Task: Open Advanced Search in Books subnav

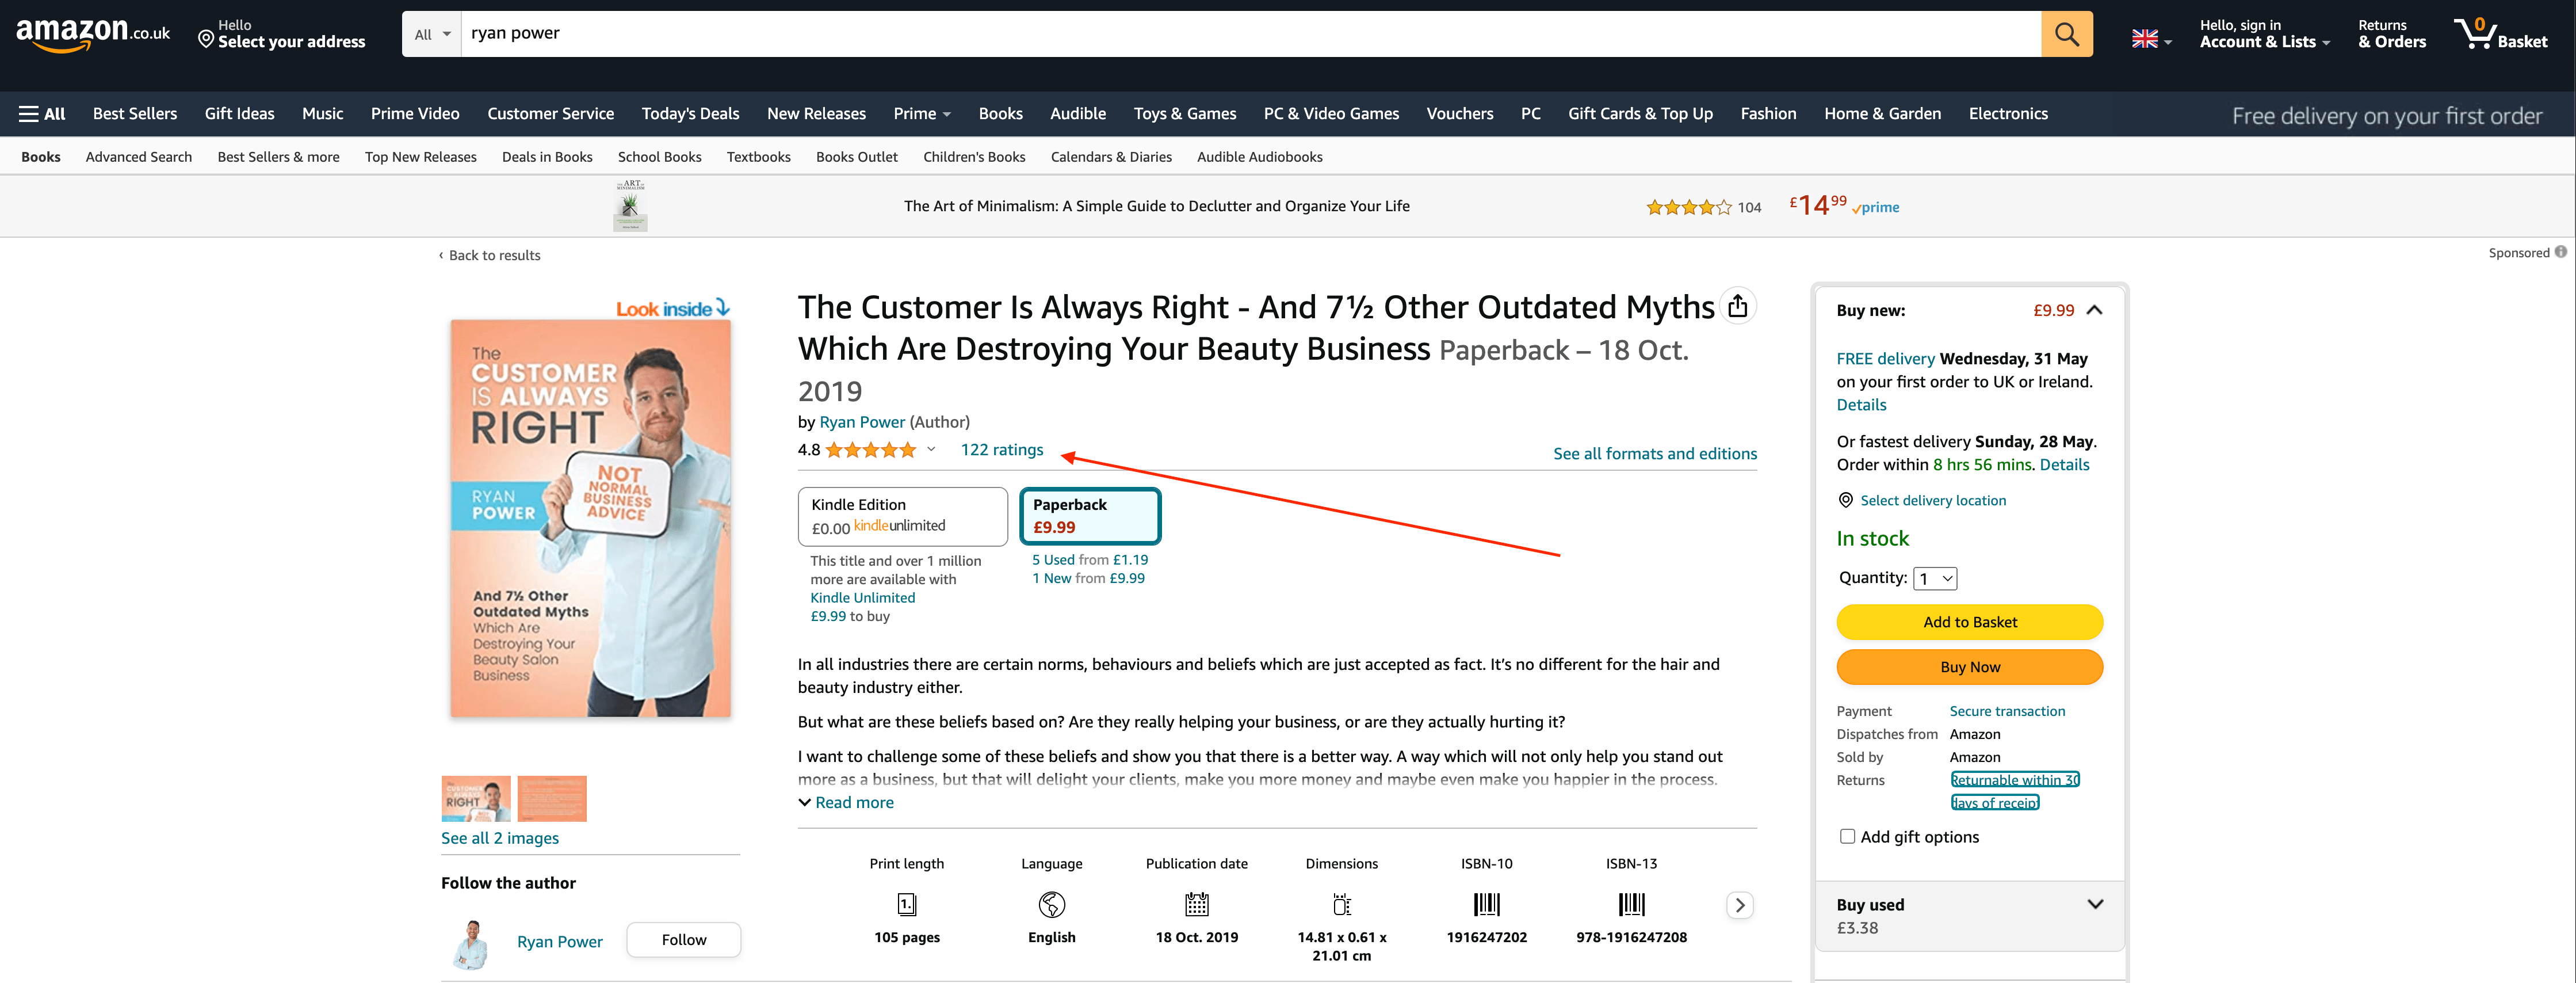Action: (x=139, y=157)
